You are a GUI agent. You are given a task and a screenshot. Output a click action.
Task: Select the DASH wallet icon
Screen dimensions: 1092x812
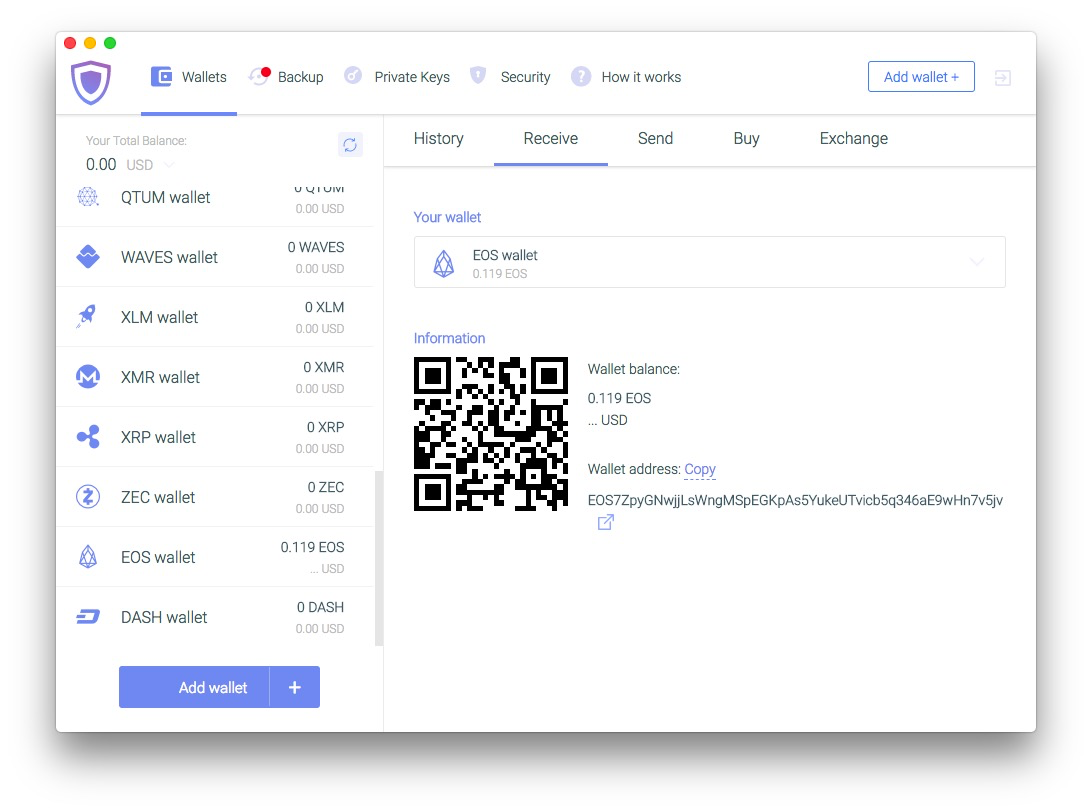[x=88, y=617]
